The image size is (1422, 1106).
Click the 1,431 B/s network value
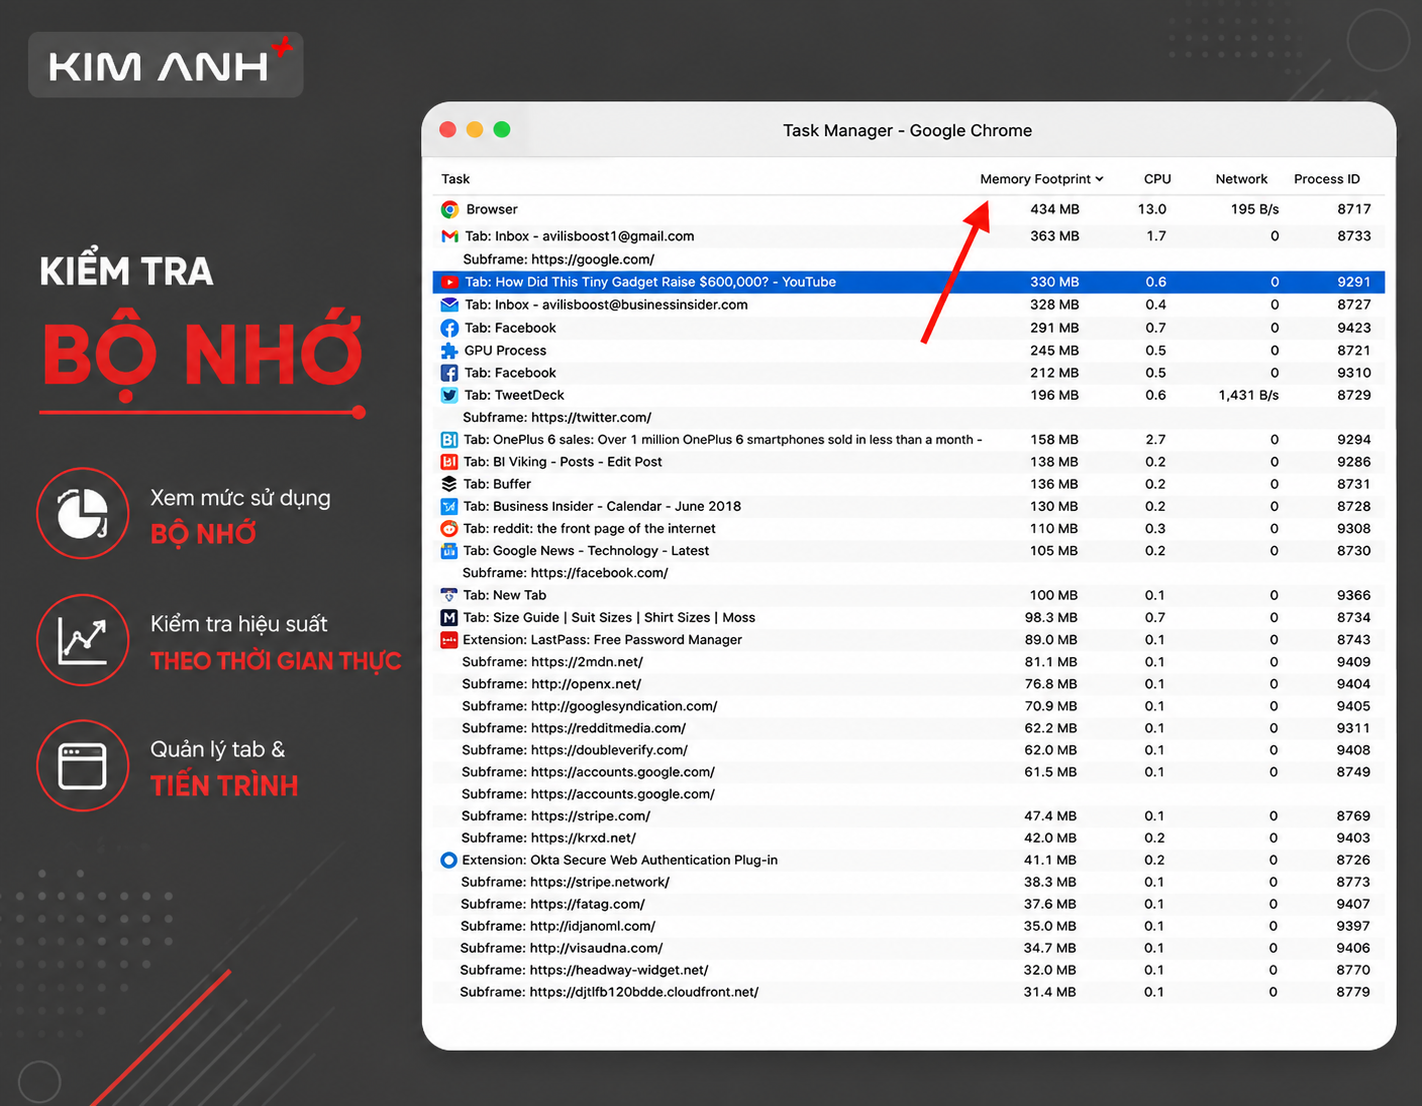1248,395
